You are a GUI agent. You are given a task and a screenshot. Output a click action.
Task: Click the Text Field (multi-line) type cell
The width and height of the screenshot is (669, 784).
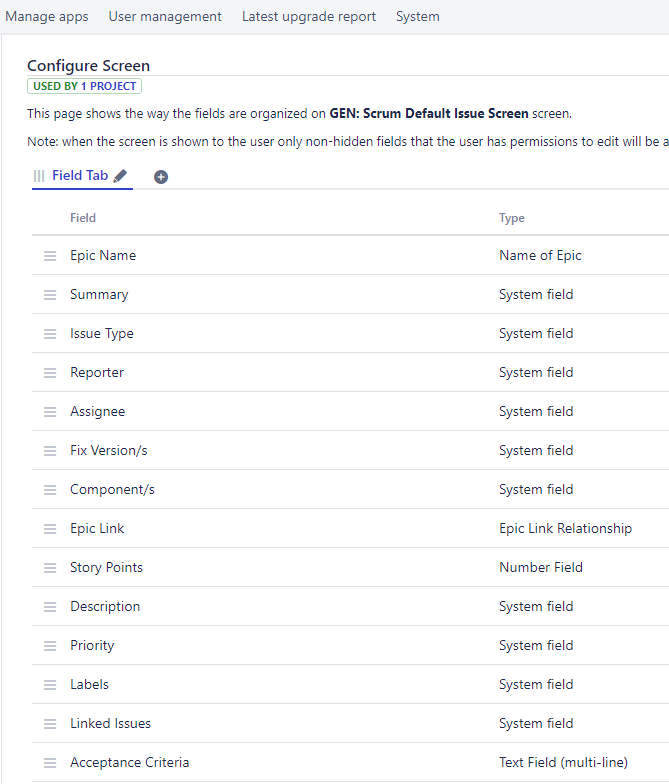coord(564,762)
